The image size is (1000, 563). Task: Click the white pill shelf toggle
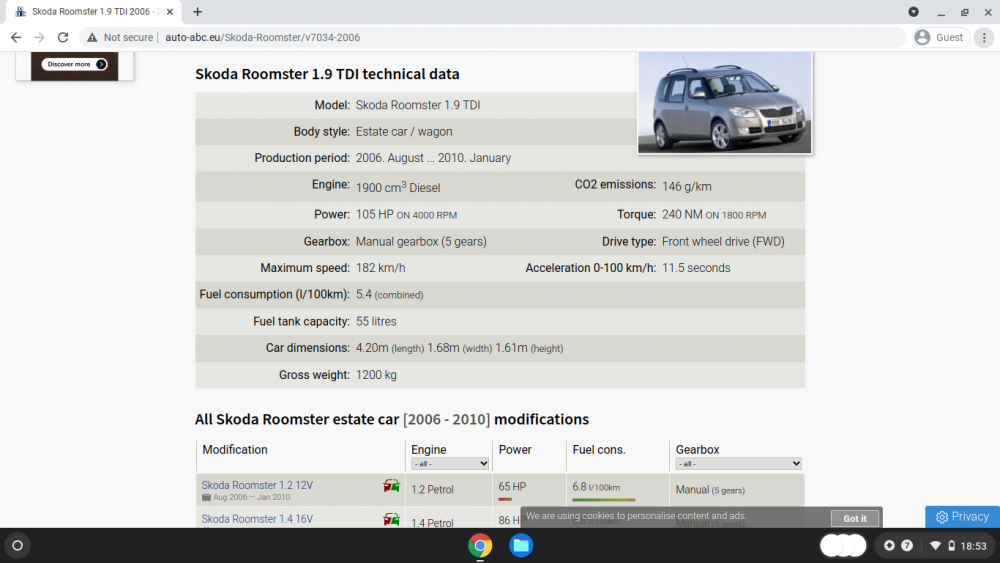click(x=843, y=546)
